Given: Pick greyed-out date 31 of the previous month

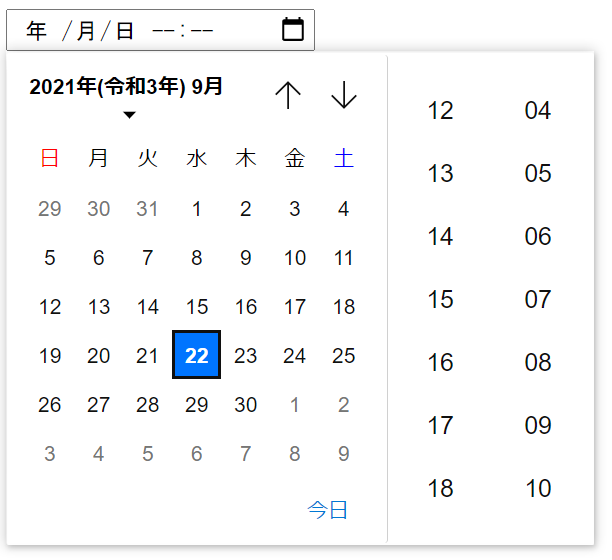Looking at the screenshot, I should click(x=147, y=209).
